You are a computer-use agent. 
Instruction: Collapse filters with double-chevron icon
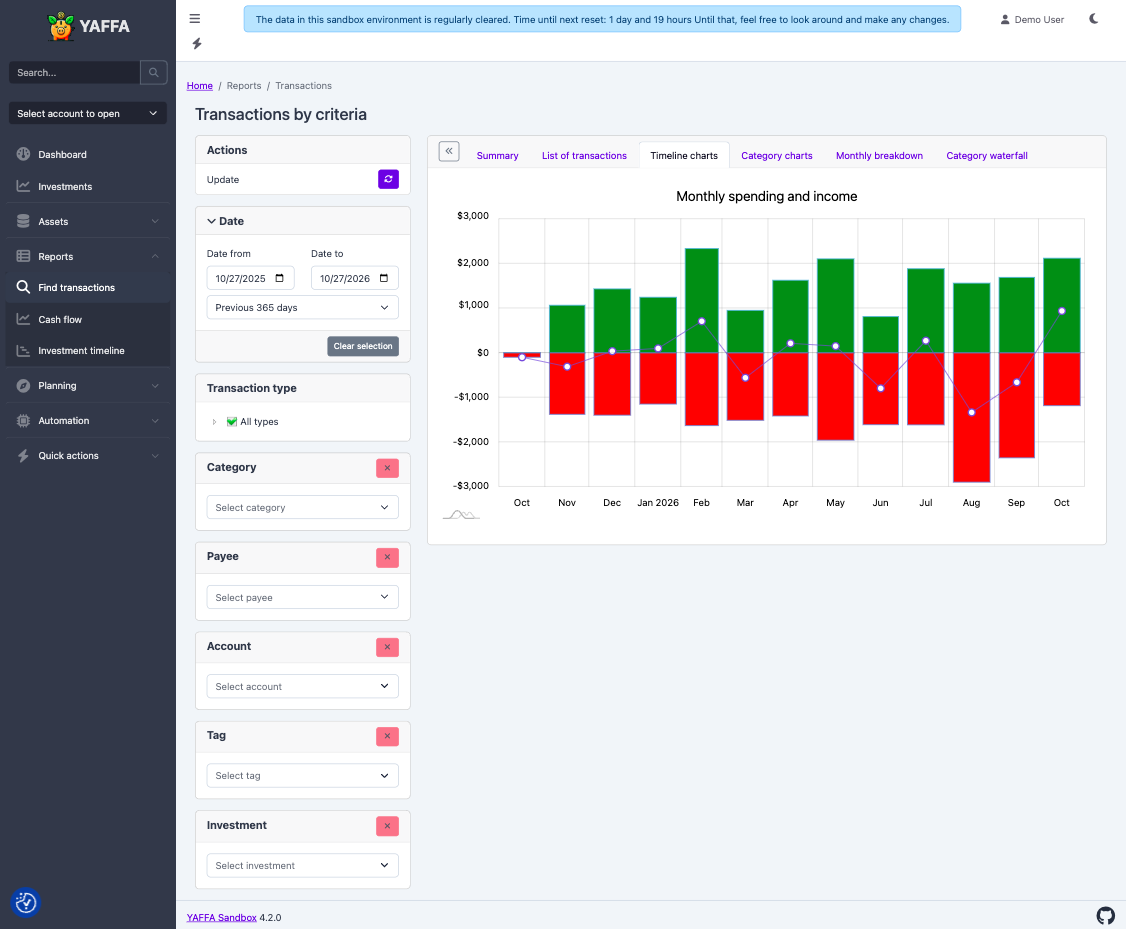click(449, 151)
